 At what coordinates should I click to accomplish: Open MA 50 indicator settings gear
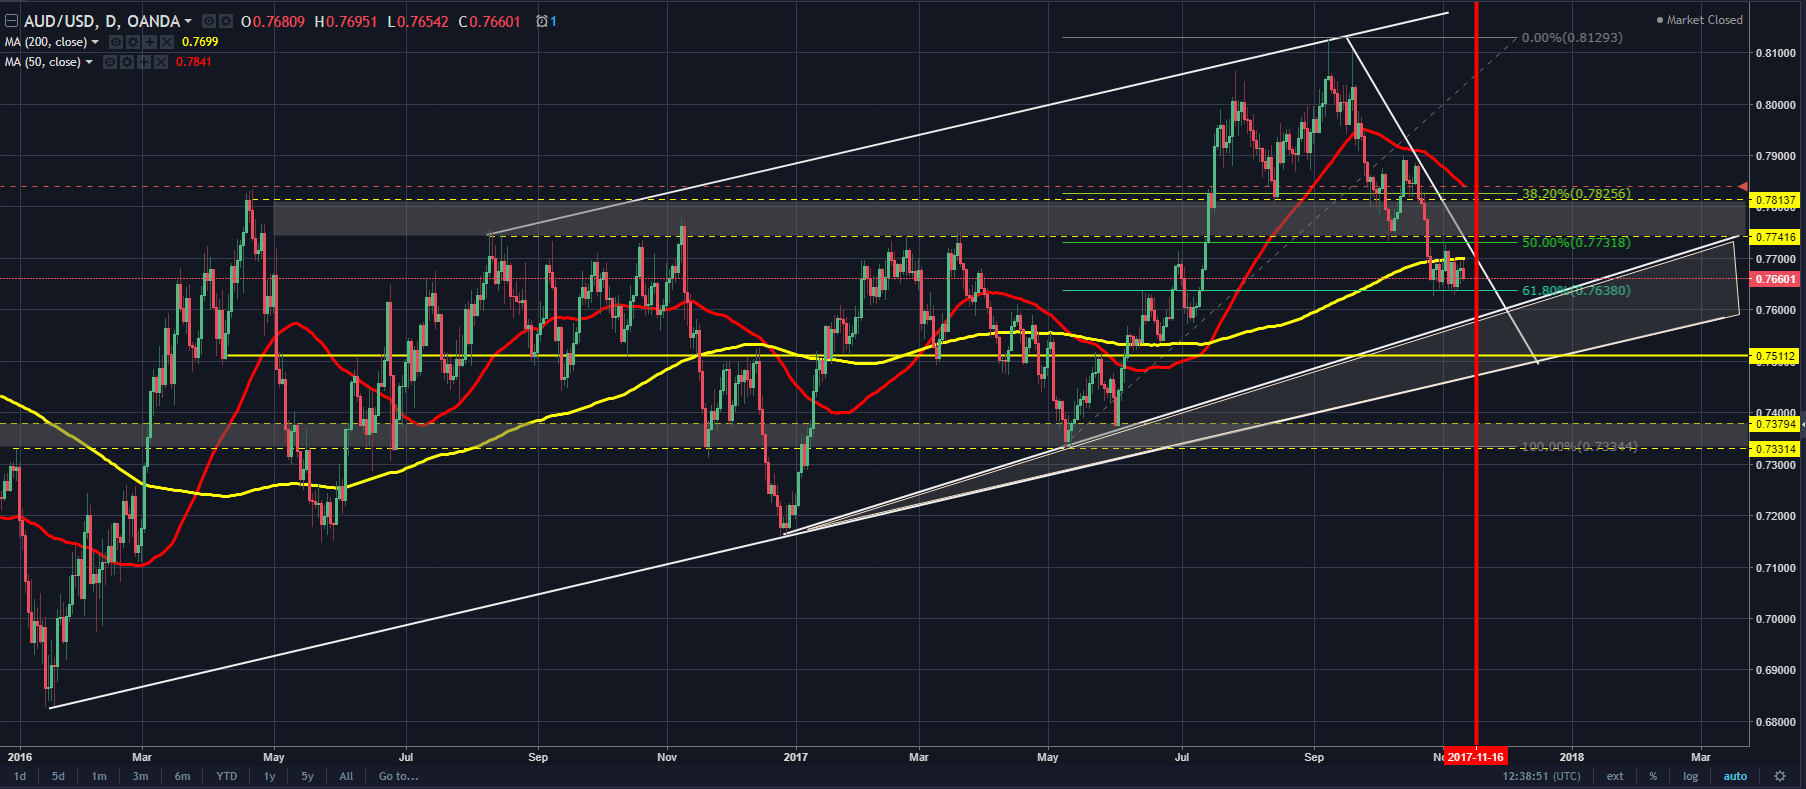(x=127, y=62)
